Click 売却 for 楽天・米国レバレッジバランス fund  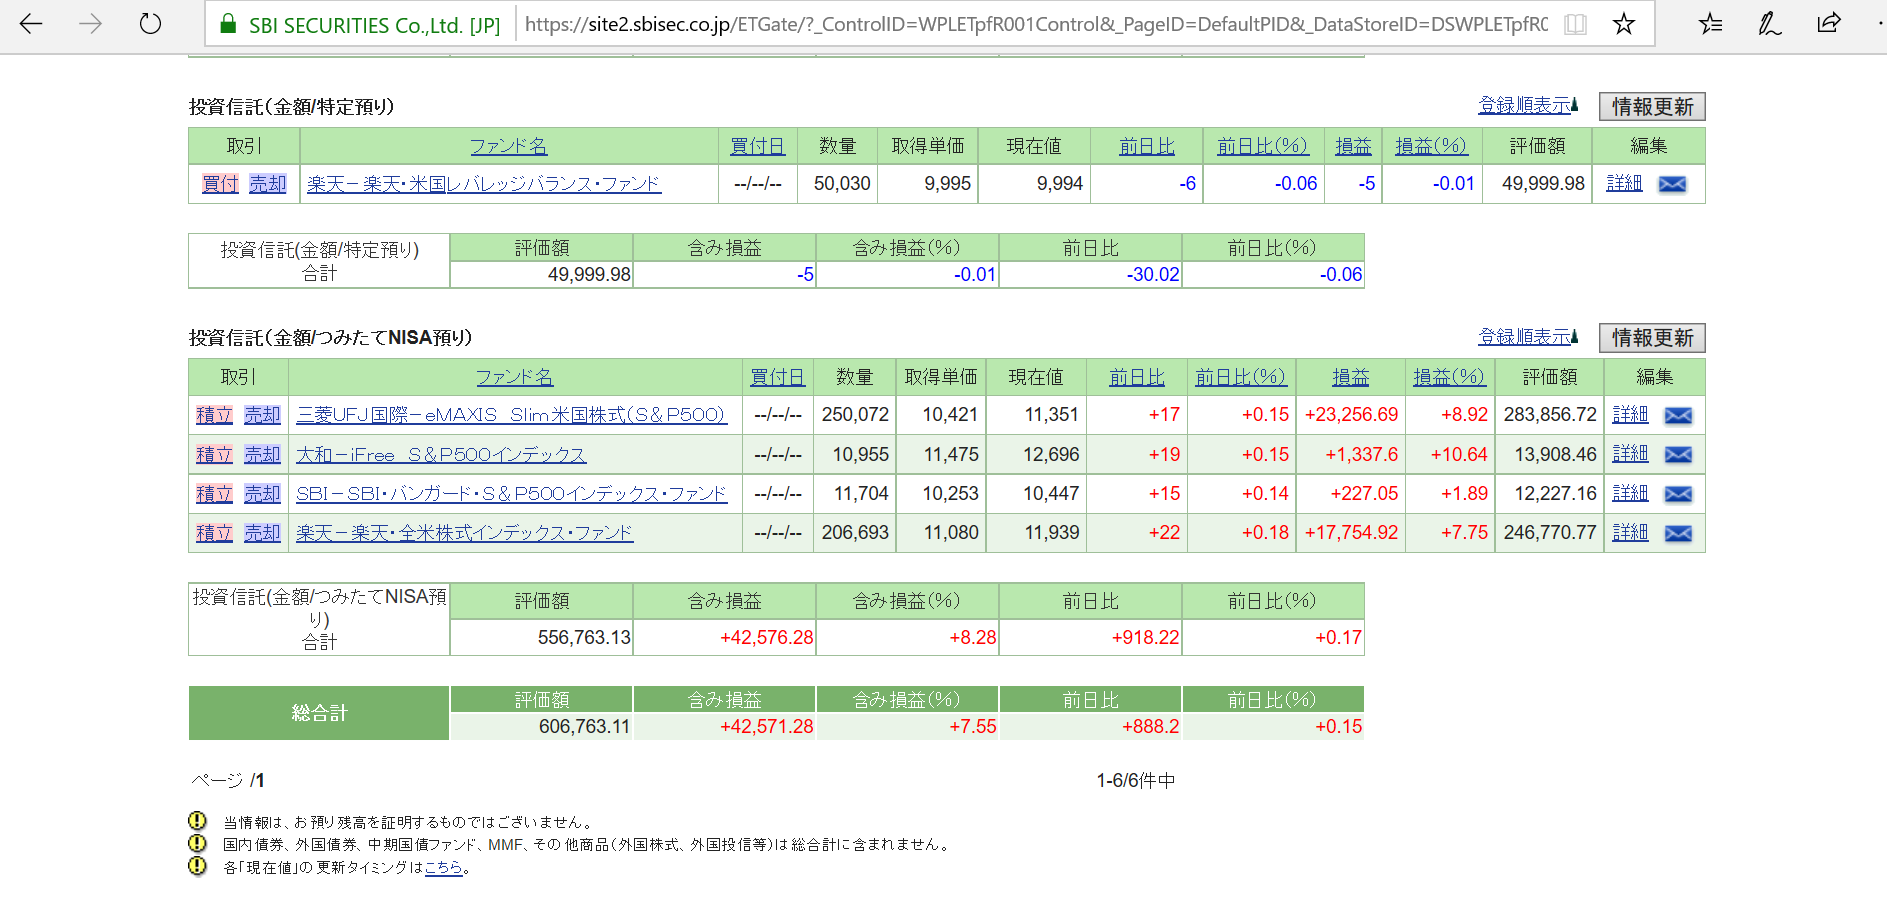[x=268, y=184]
